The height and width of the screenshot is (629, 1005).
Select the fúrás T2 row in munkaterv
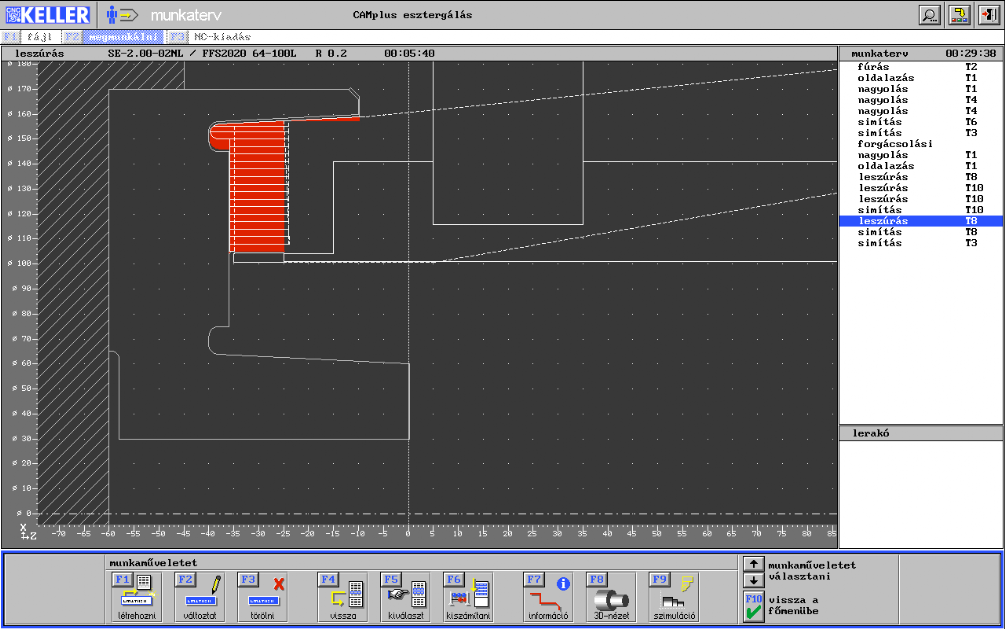(x=921, y=67)
